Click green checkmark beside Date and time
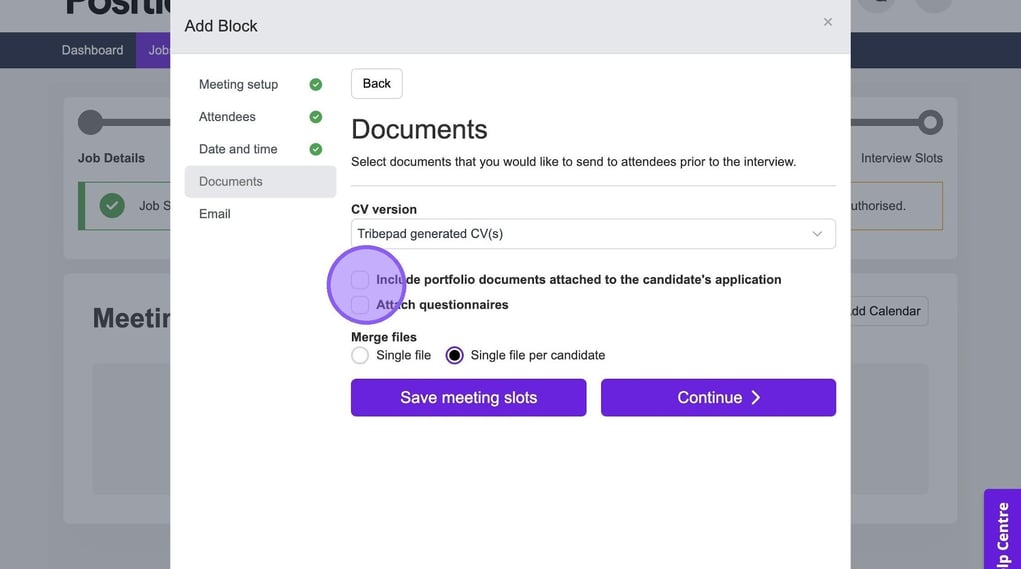1021x569 pixels. 316,149
